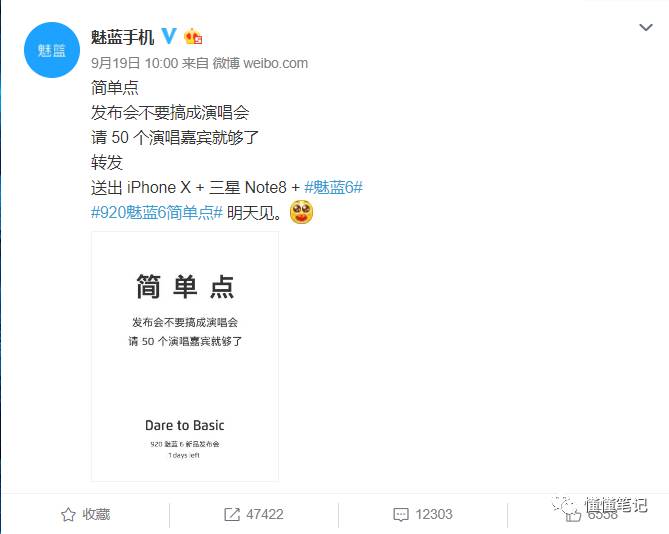Viewport: 669px width, 534px height.
Task: Click the repost share icon
Action: tap(232, 514)
